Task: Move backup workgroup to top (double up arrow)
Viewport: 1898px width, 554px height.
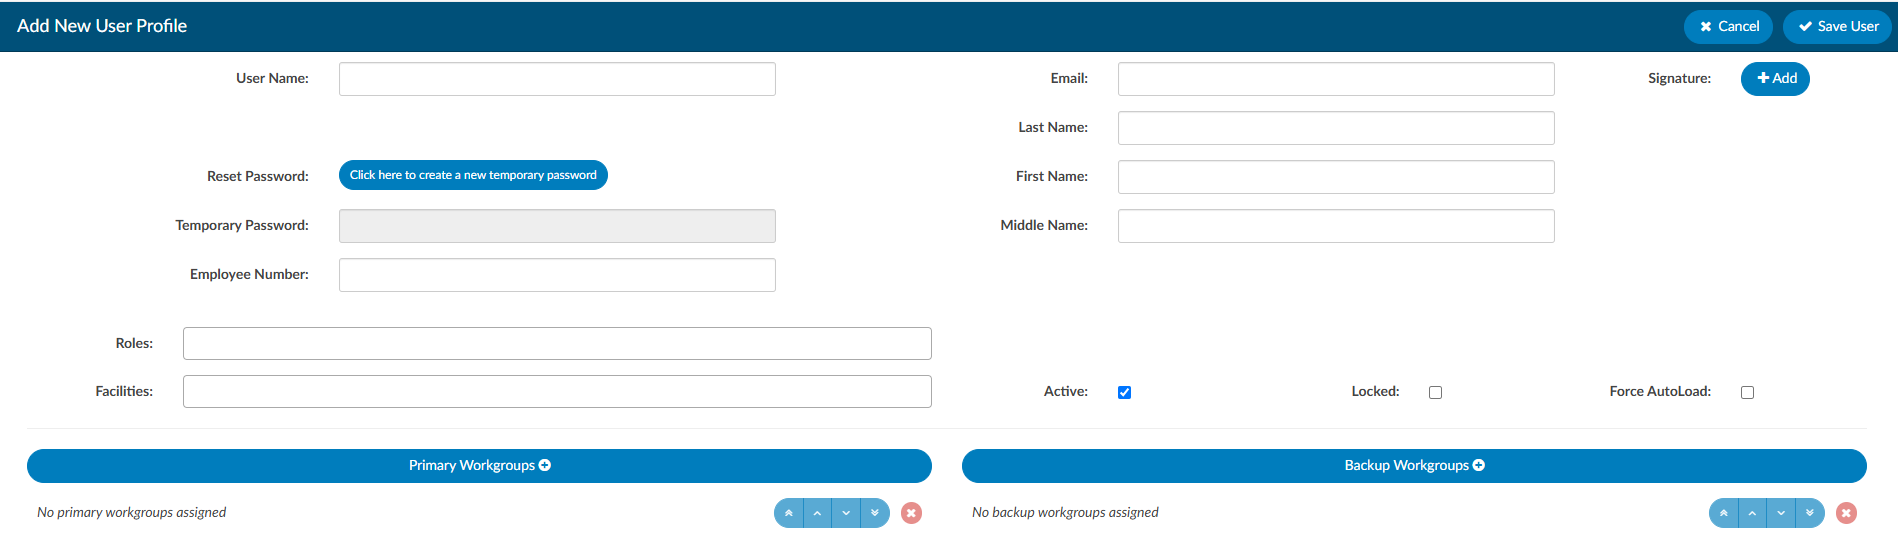Action: pos(1724,513)
